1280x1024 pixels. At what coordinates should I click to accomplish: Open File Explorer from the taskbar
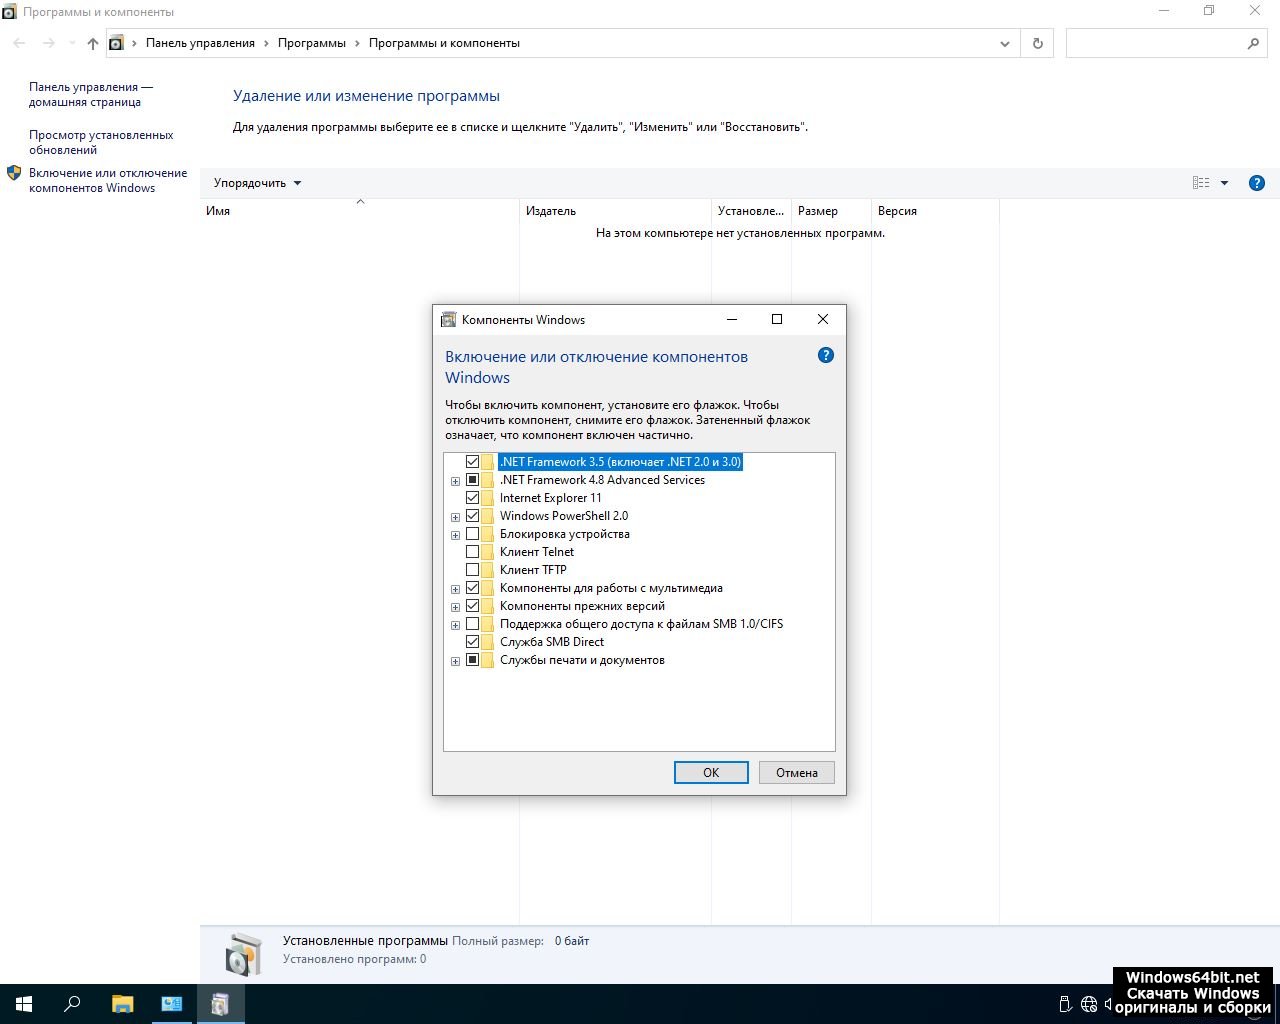tap(122, 1004)
